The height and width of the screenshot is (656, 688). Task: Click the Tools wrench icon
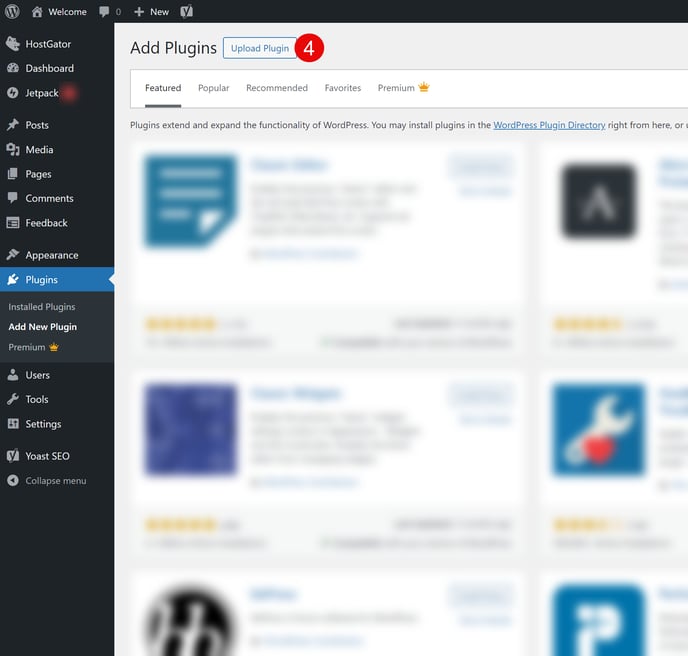tap(13, 399)
